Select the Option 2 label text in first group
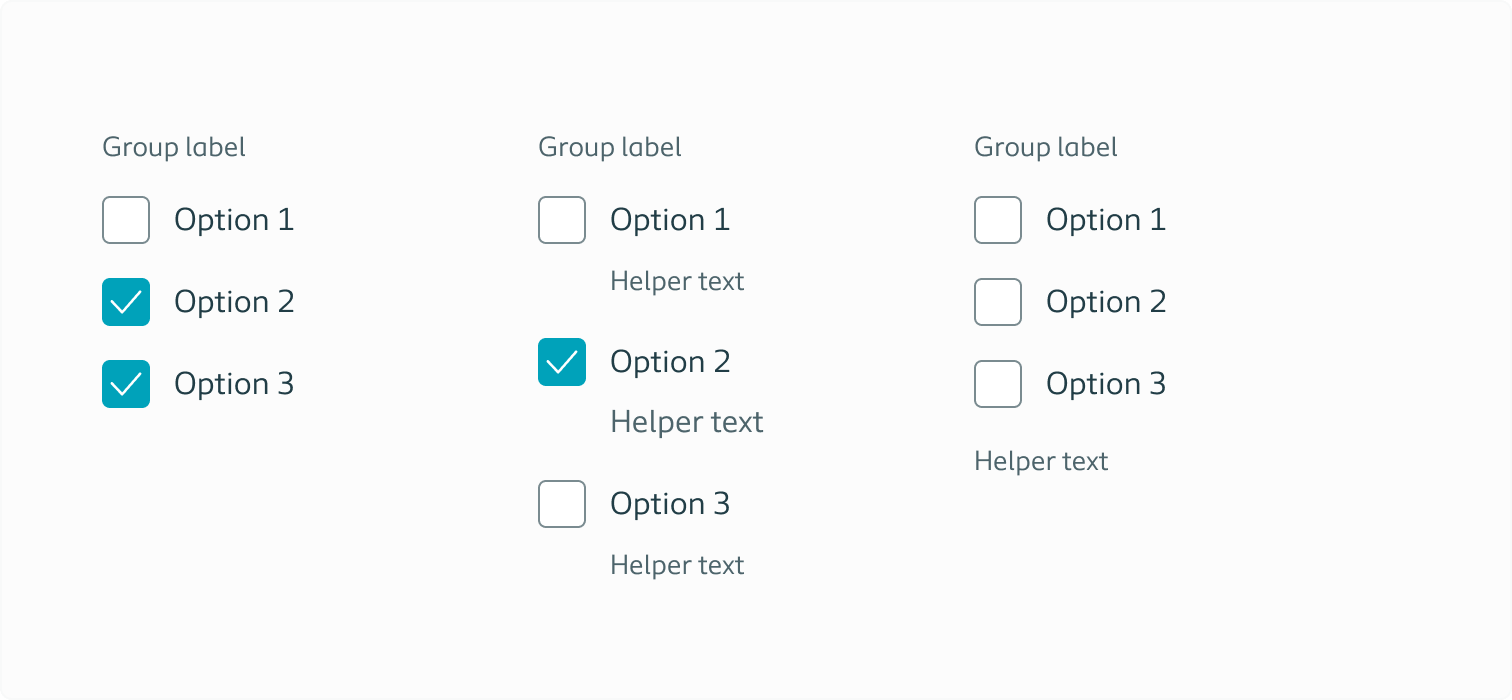The height and width of the screenshot is (700, 1512). point(234,301)
